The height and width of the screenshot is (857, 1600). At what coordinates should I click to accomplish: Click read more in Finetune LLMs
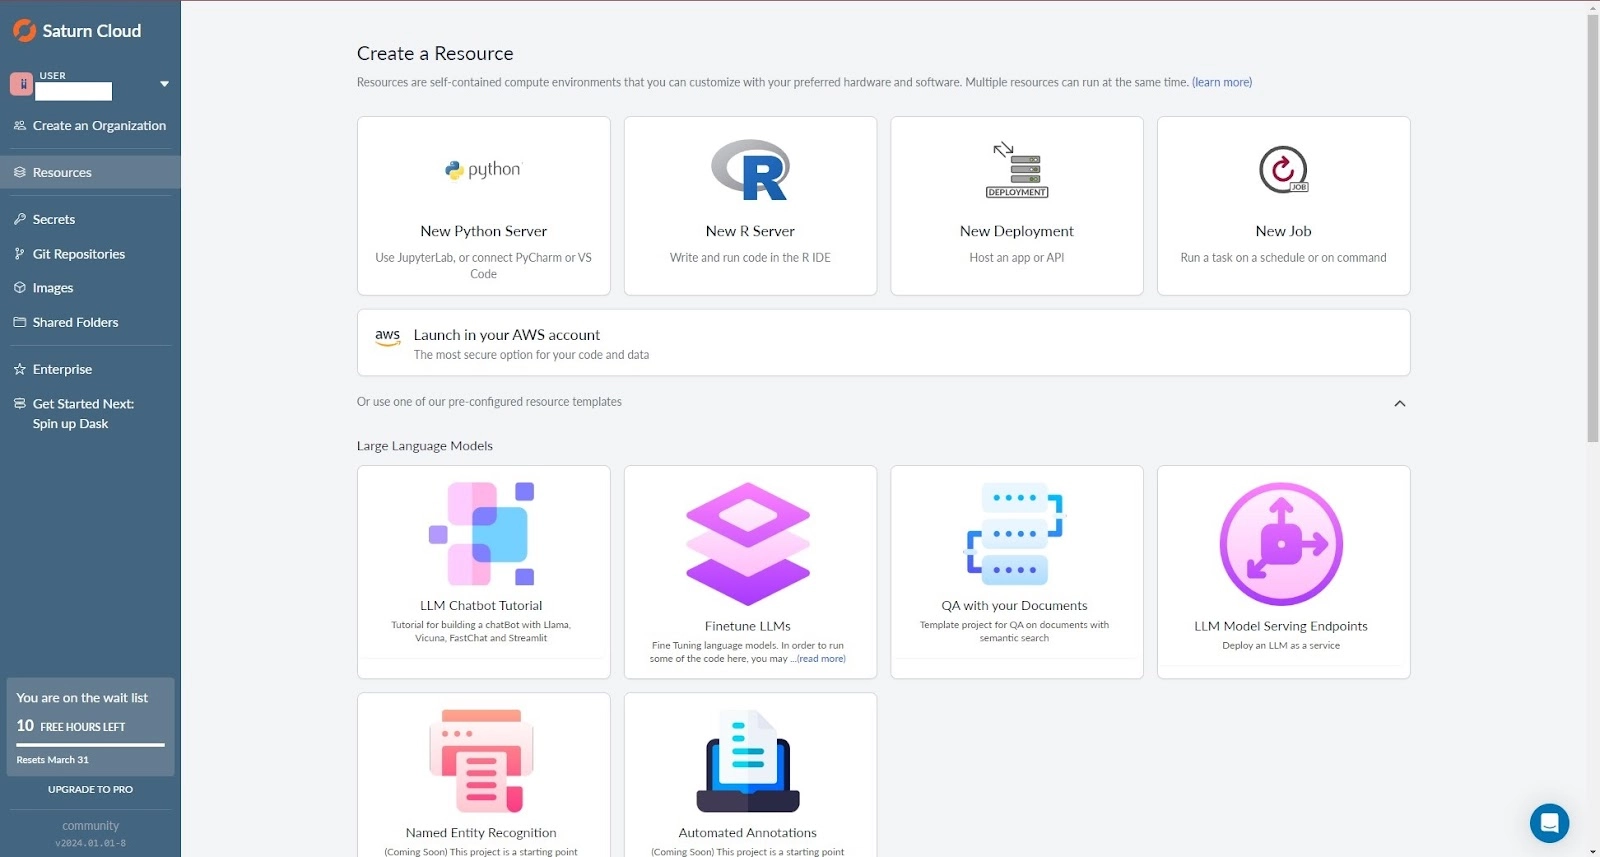[821, 659]
